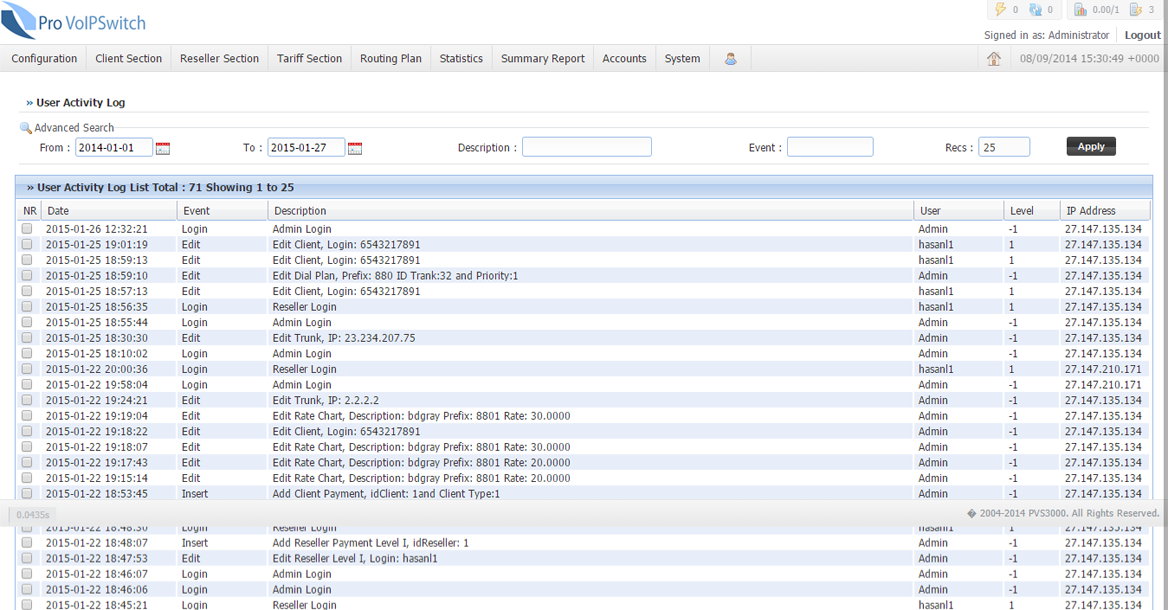This screenshot has width=1168, height=610.
Task: Click IP address 27.147.210.171 in 20:00:36 row
Action: 1103,369
